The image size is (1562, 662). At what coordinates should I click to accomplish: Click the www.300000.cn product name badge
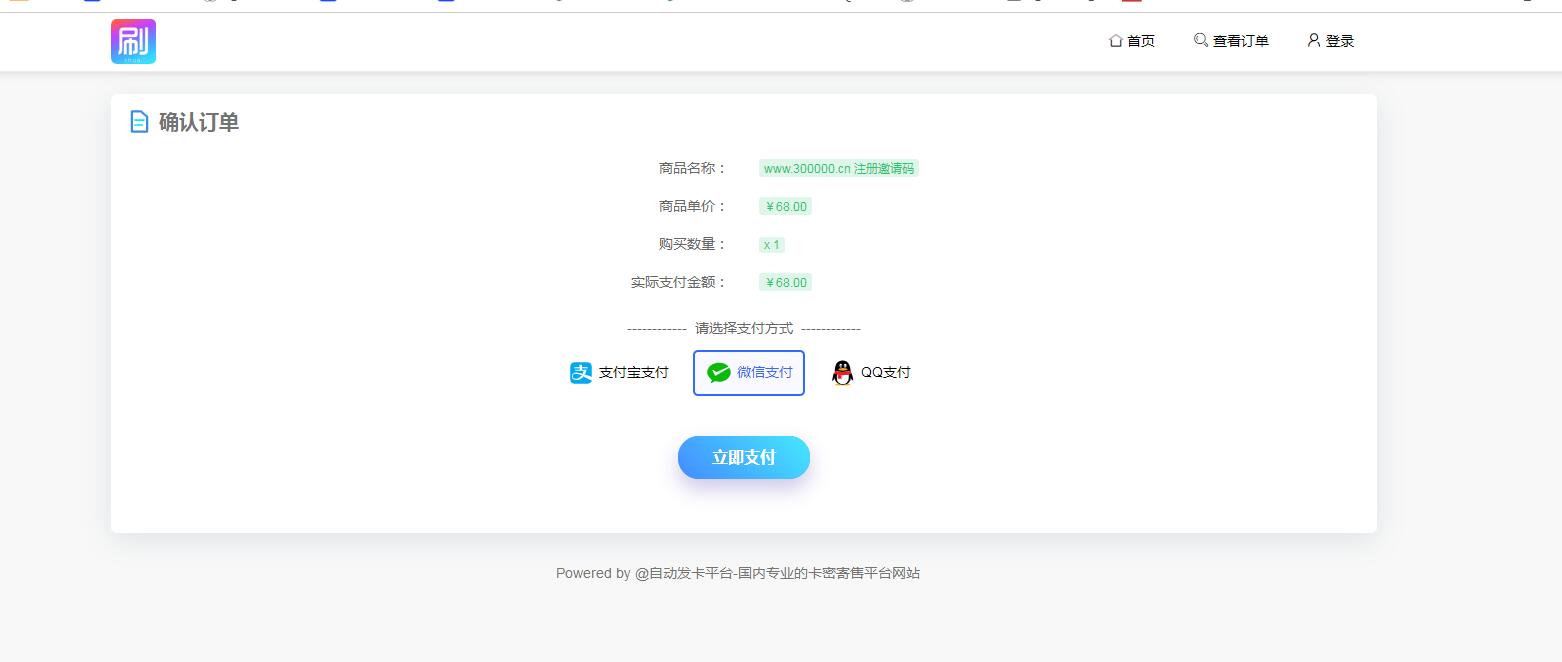point(838,168)
